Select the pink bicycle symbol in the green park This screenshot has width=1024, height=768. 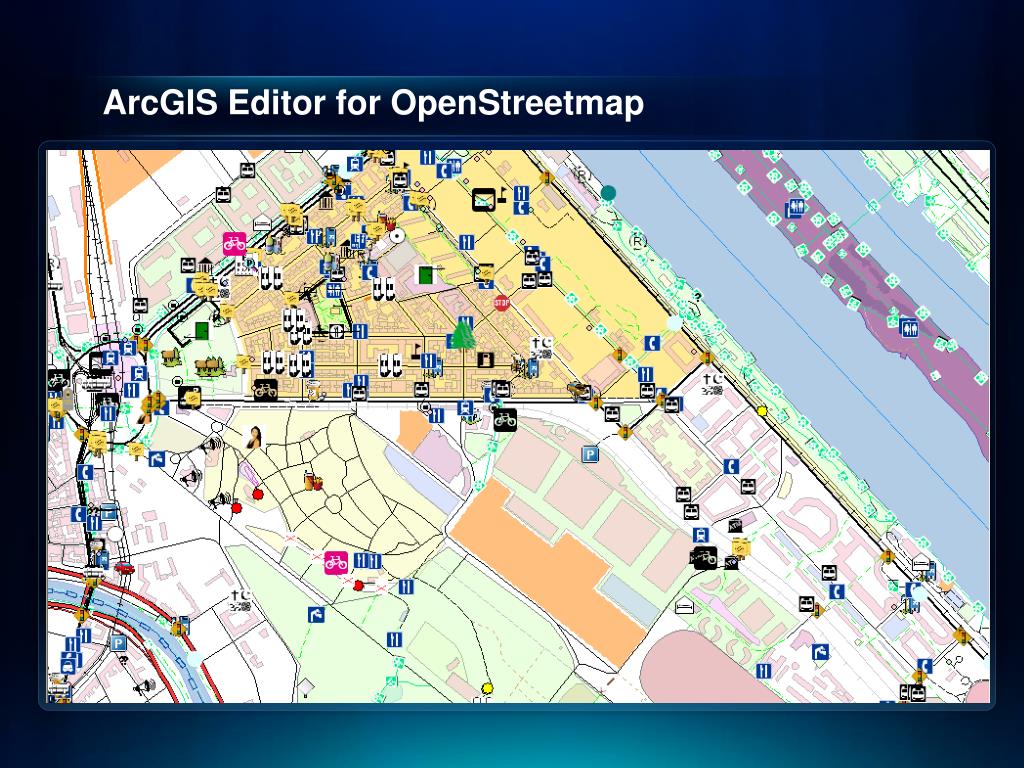[x=336, y=562]
